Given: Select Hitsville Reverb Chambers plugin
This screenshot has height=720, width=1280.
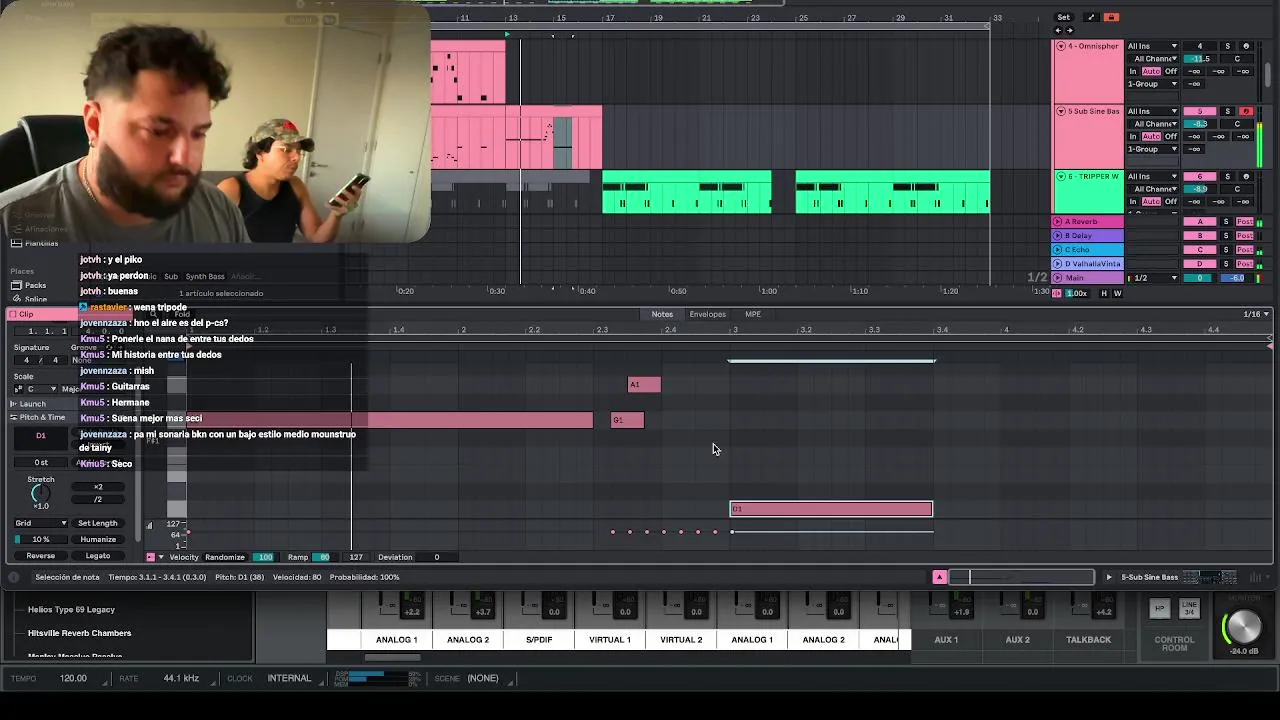Looking at the screenshot, I should (x=79, y=633).
